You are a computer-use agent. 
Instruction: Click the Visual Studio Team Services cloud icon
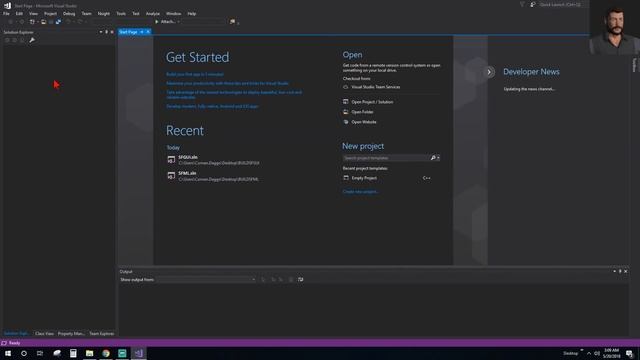346,87
